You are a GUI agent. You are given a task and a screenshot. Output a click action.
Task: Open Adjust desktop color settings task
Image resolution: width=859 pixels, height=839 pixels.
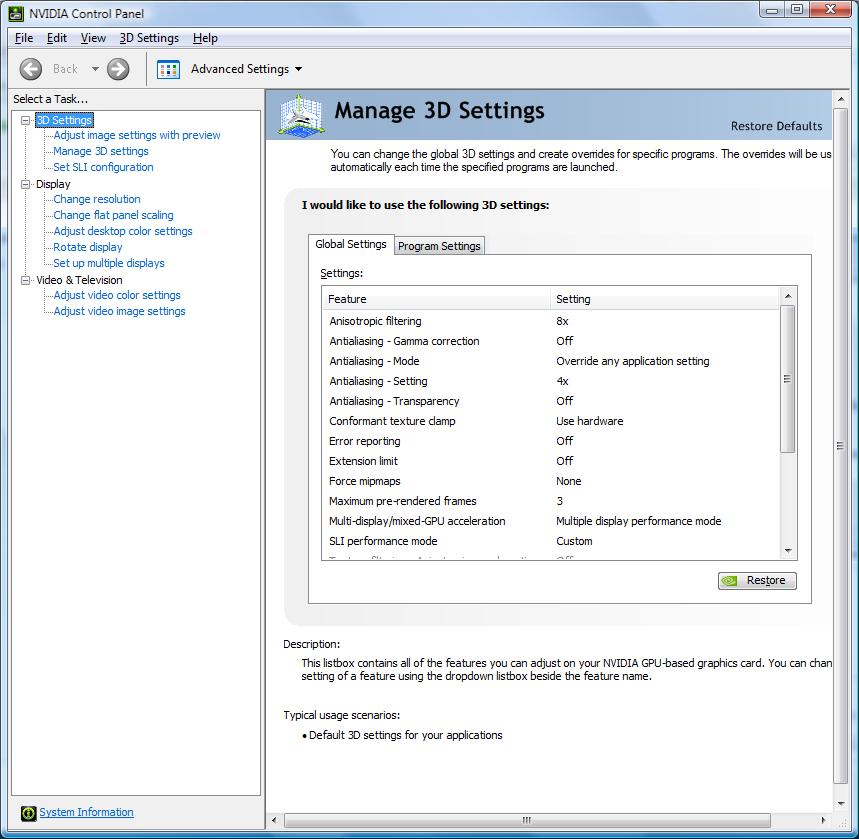(123, 231)
